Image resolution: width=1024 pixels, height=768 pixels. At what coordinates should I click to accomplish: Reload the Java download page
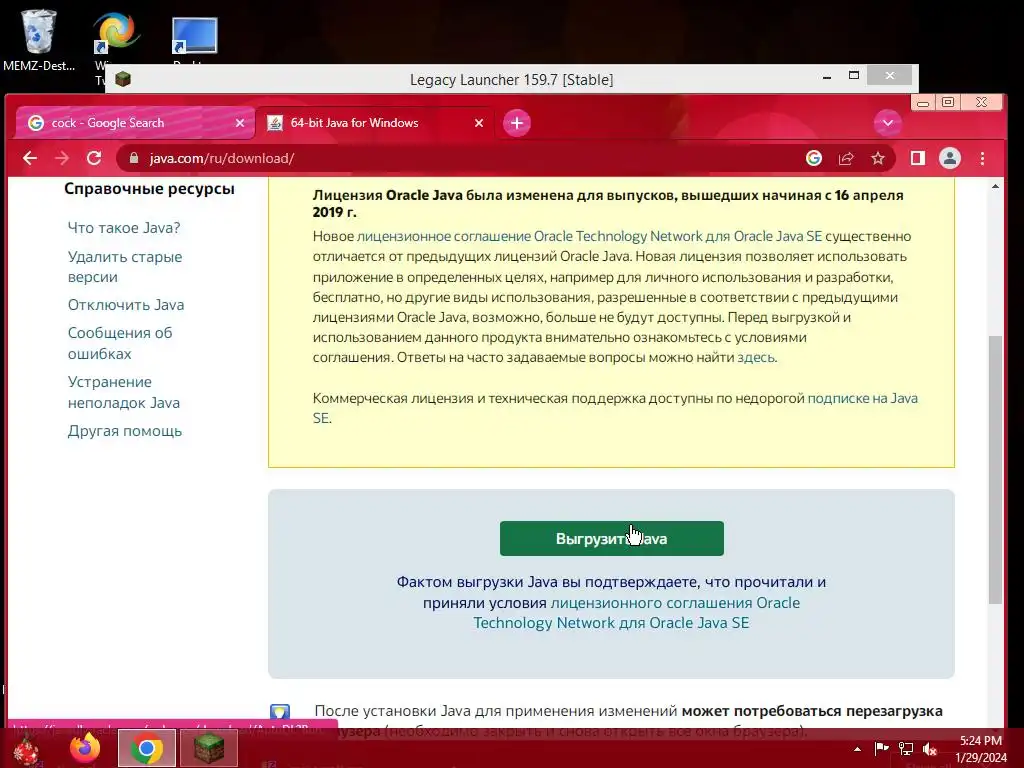(94, 158)
